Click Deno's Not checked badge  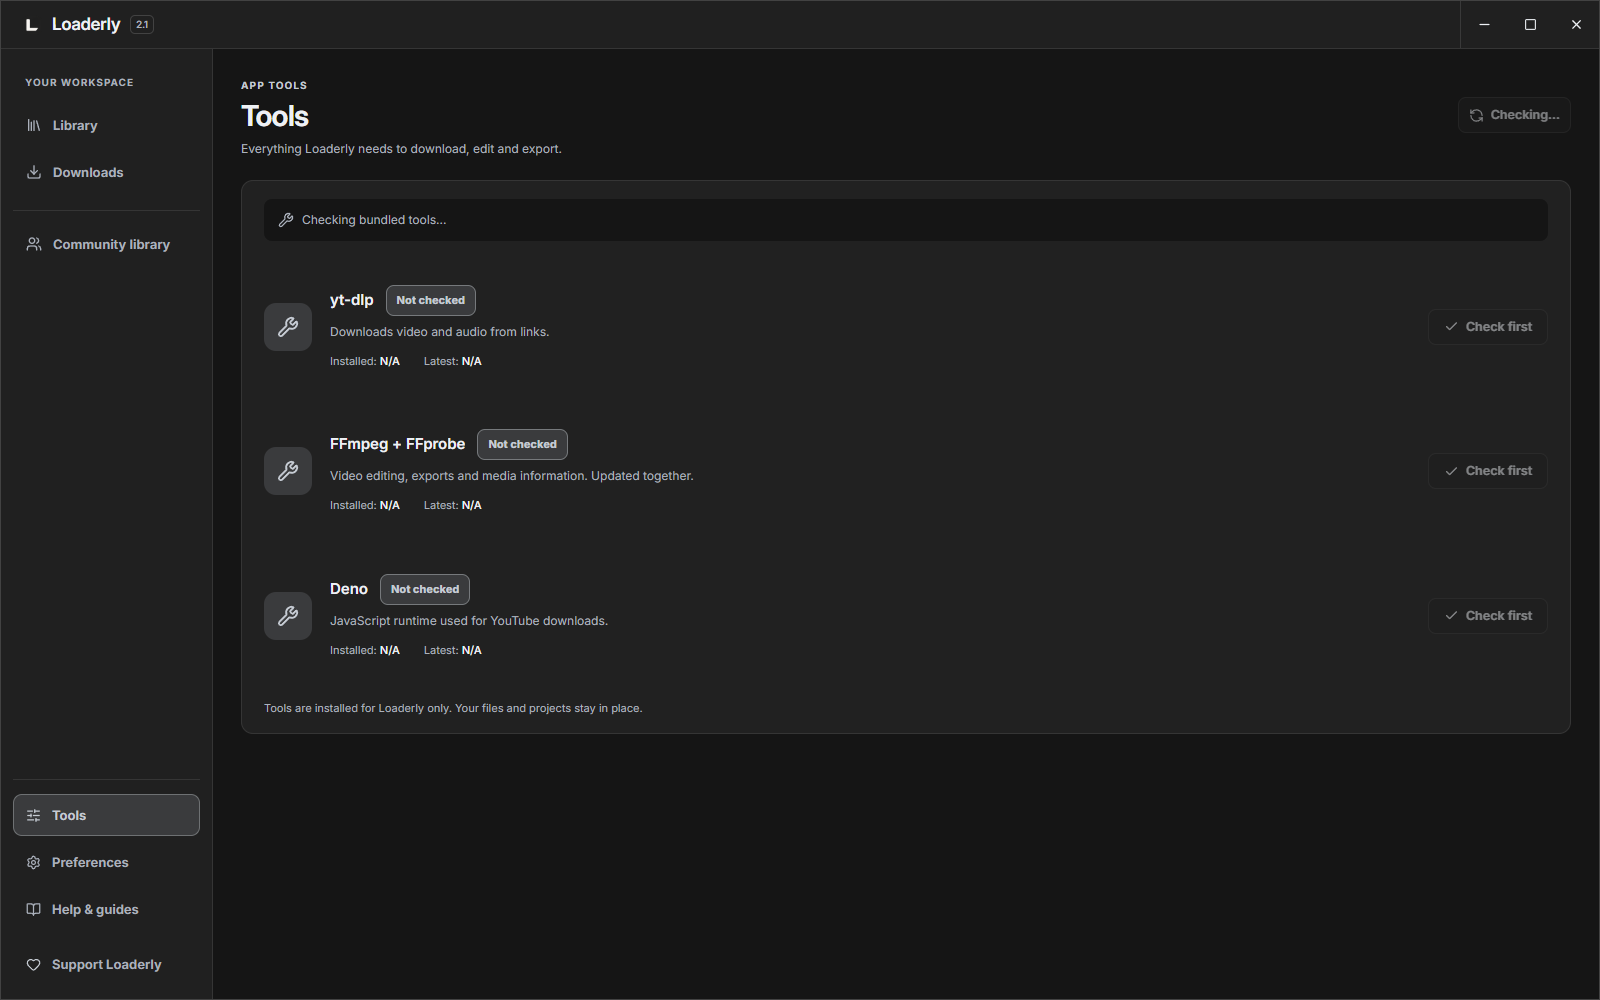(x=425, y=589)
